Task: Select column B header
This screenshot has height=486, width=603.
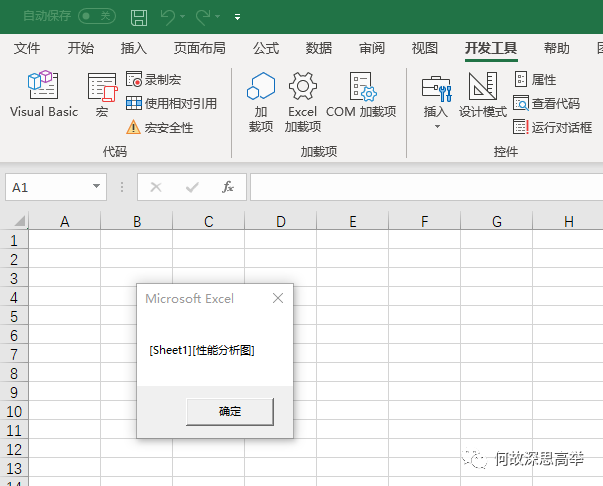Action: coord(137,221)
